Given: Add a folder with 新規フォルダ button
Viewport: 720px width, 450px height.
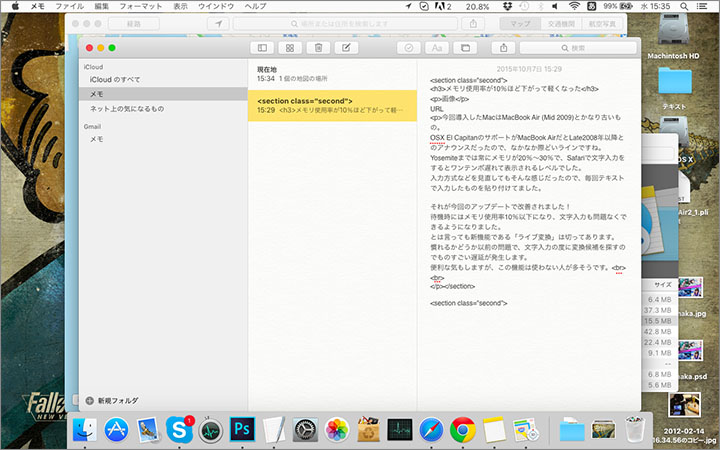Looking at the screenshot, I should 112,400.
